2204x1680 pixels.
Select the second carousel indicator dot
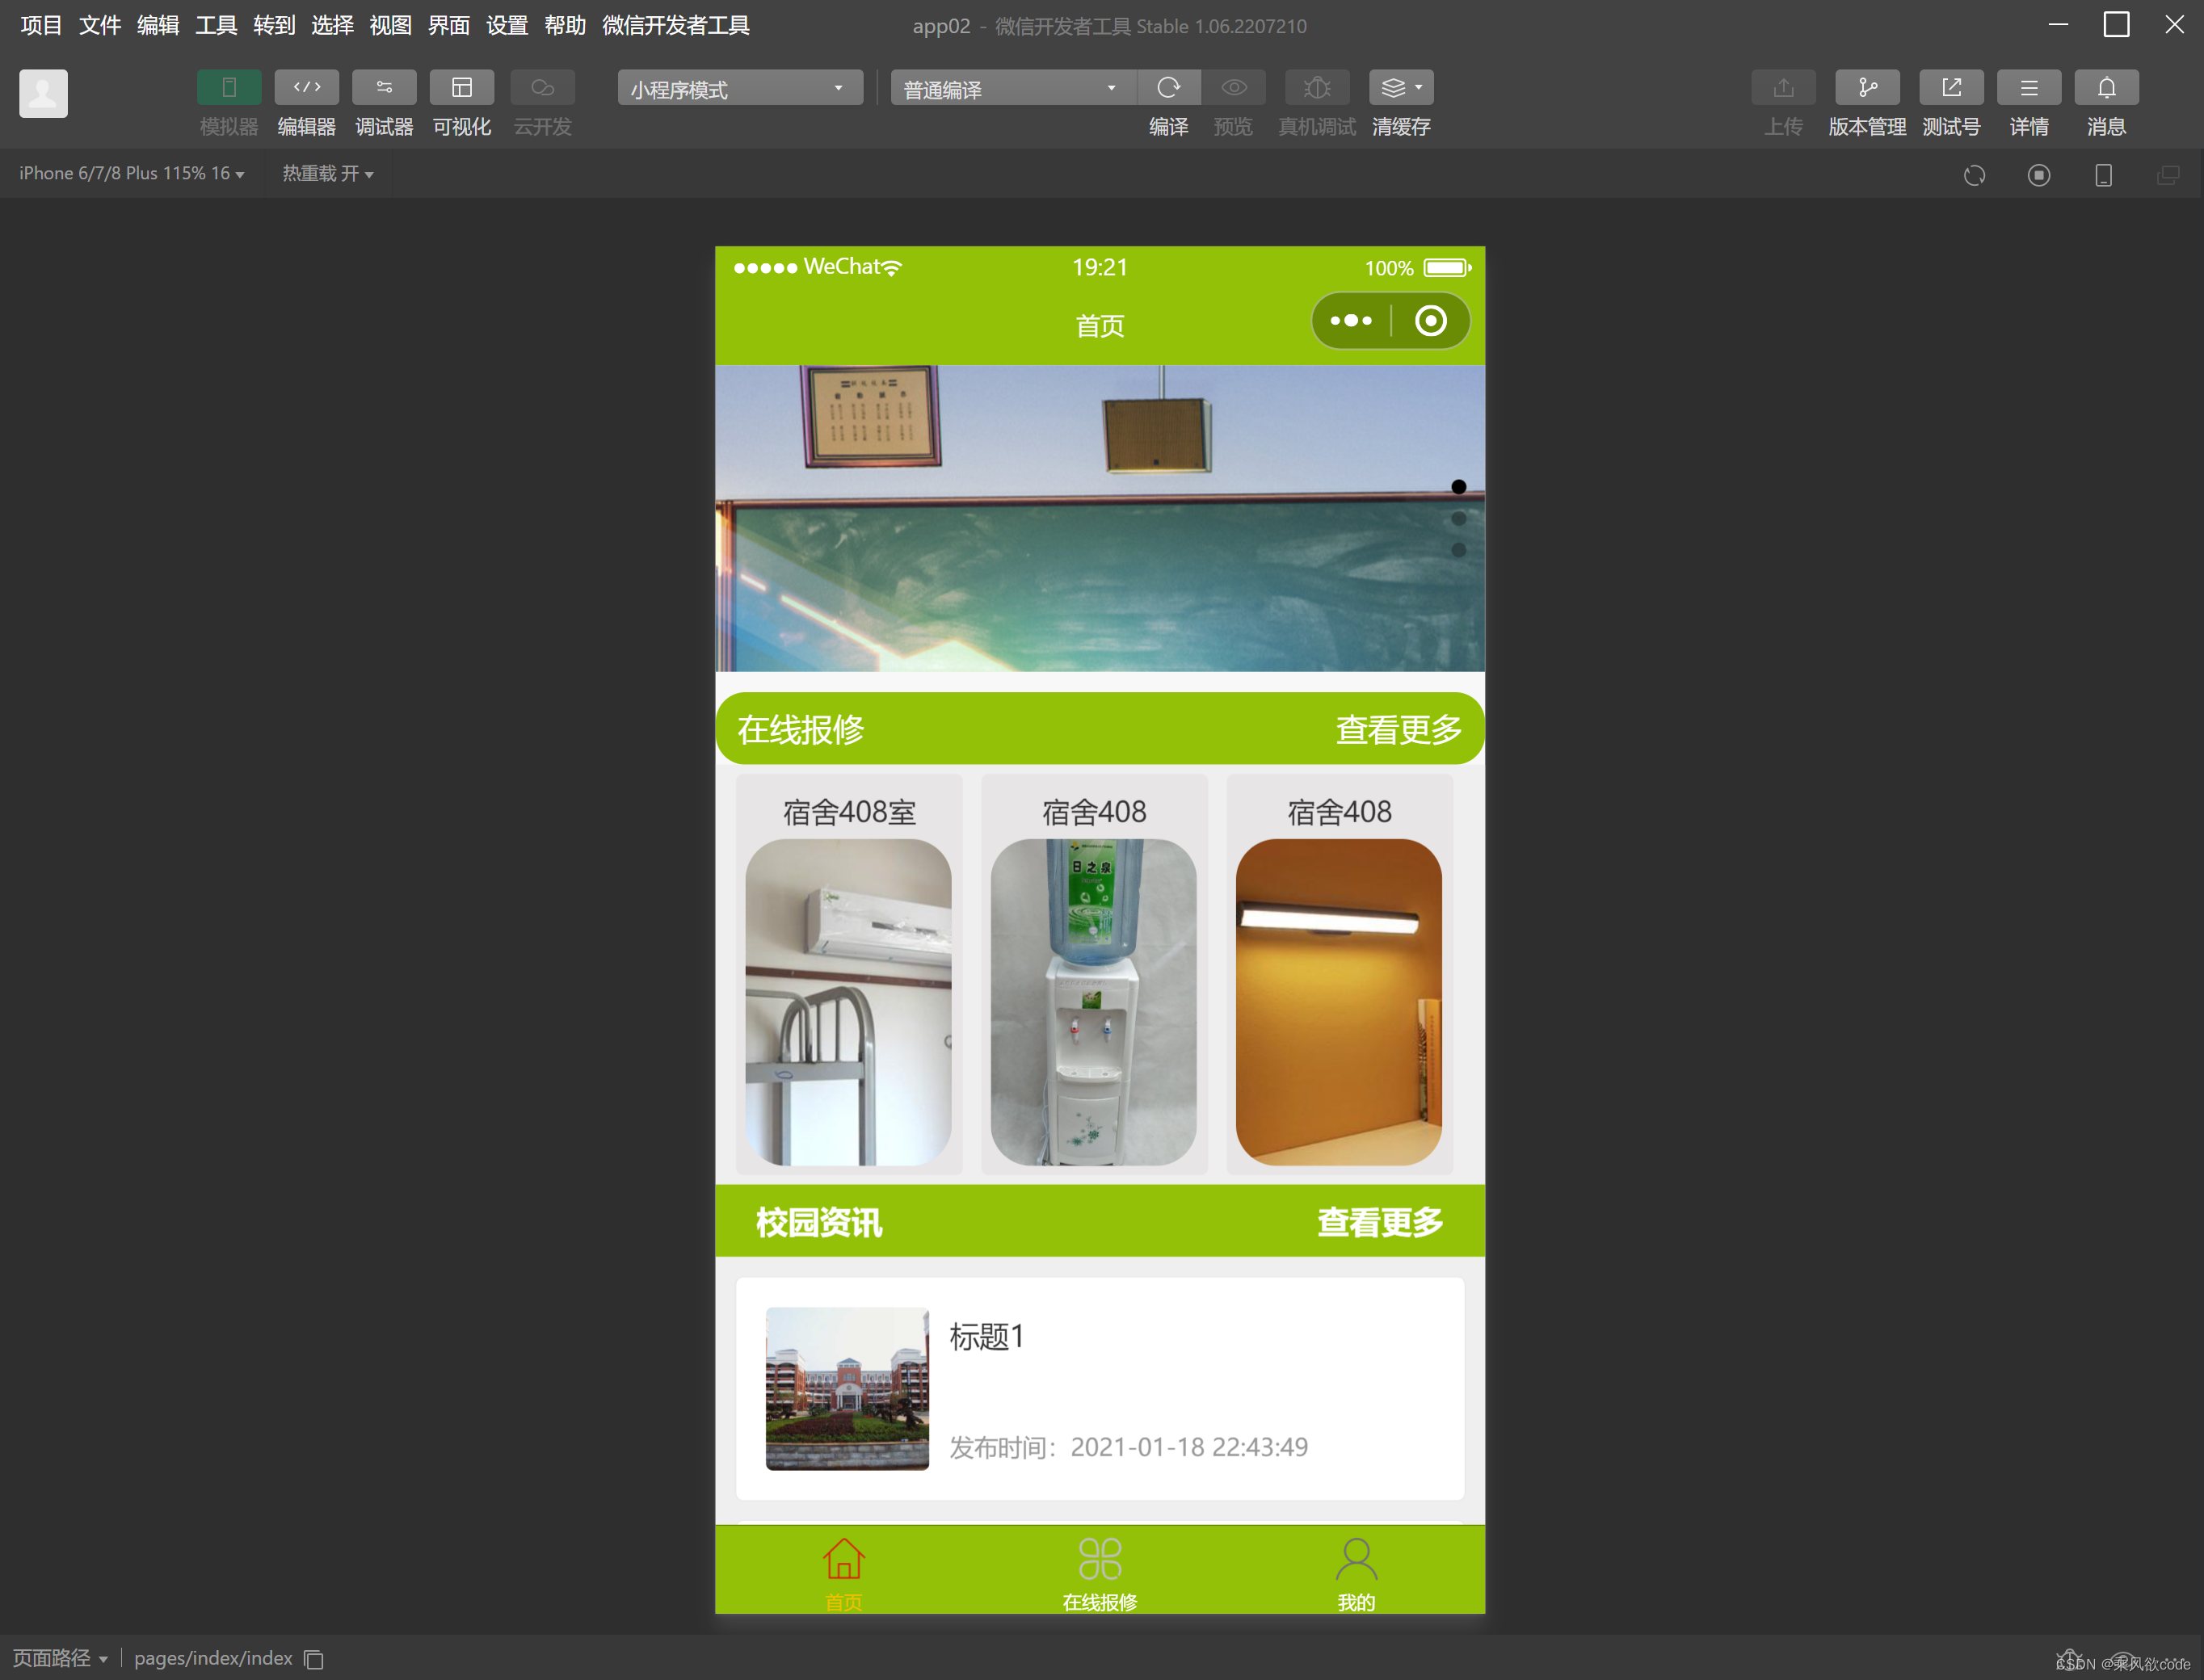1458,519
